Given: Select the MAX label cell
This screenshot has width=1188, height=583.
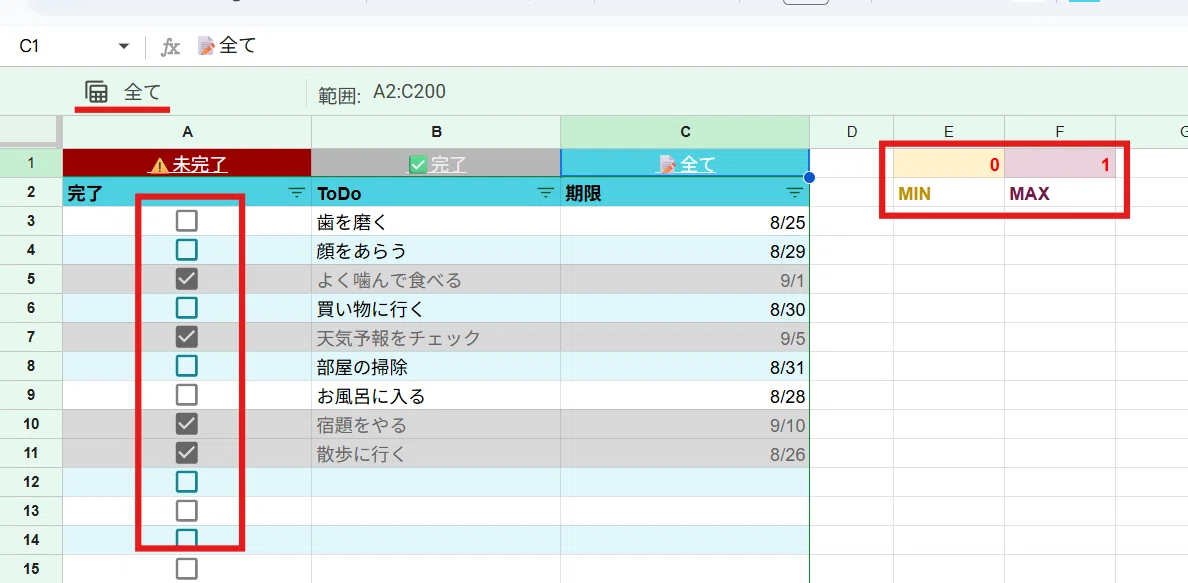Looking at the screenshot, I should (1060, 193).
